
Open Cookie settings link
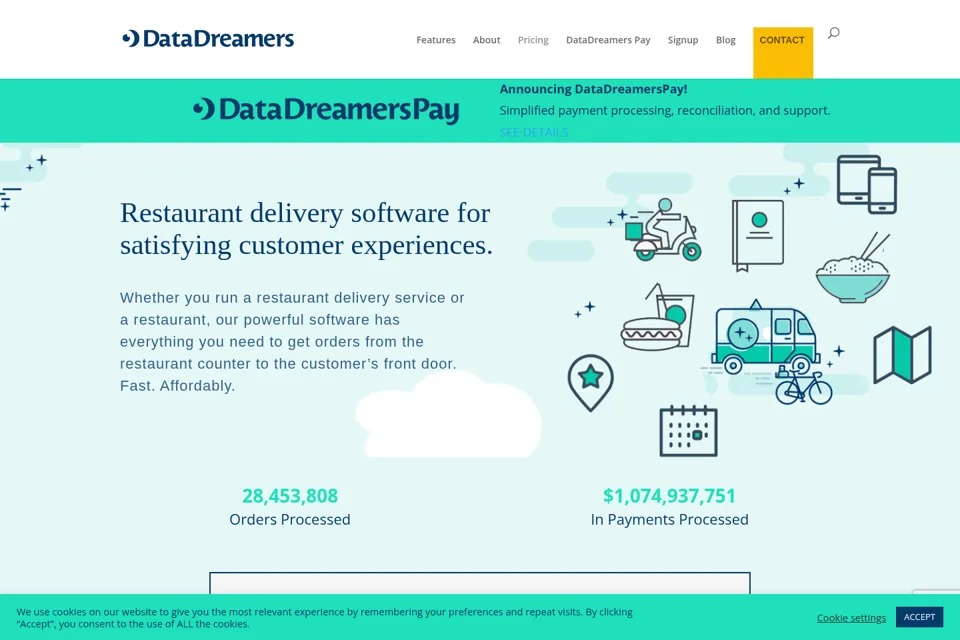pyautogui.click(x=851, y=618)
